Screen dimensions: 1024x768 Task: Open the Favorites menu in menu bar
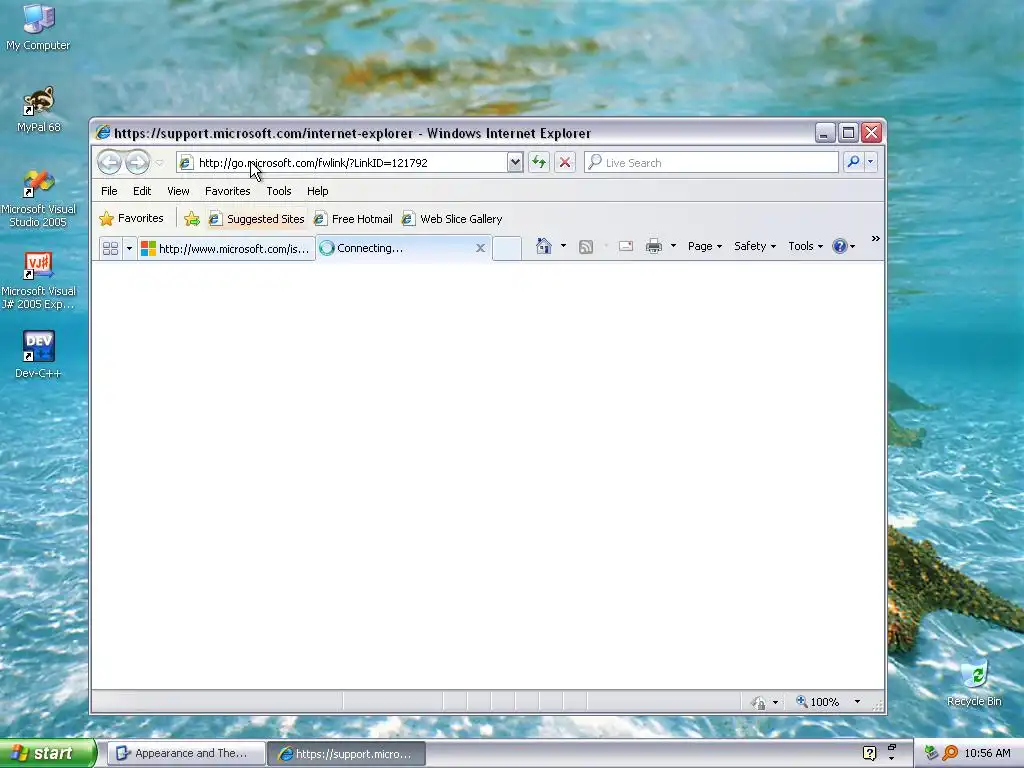coord(227,191)
